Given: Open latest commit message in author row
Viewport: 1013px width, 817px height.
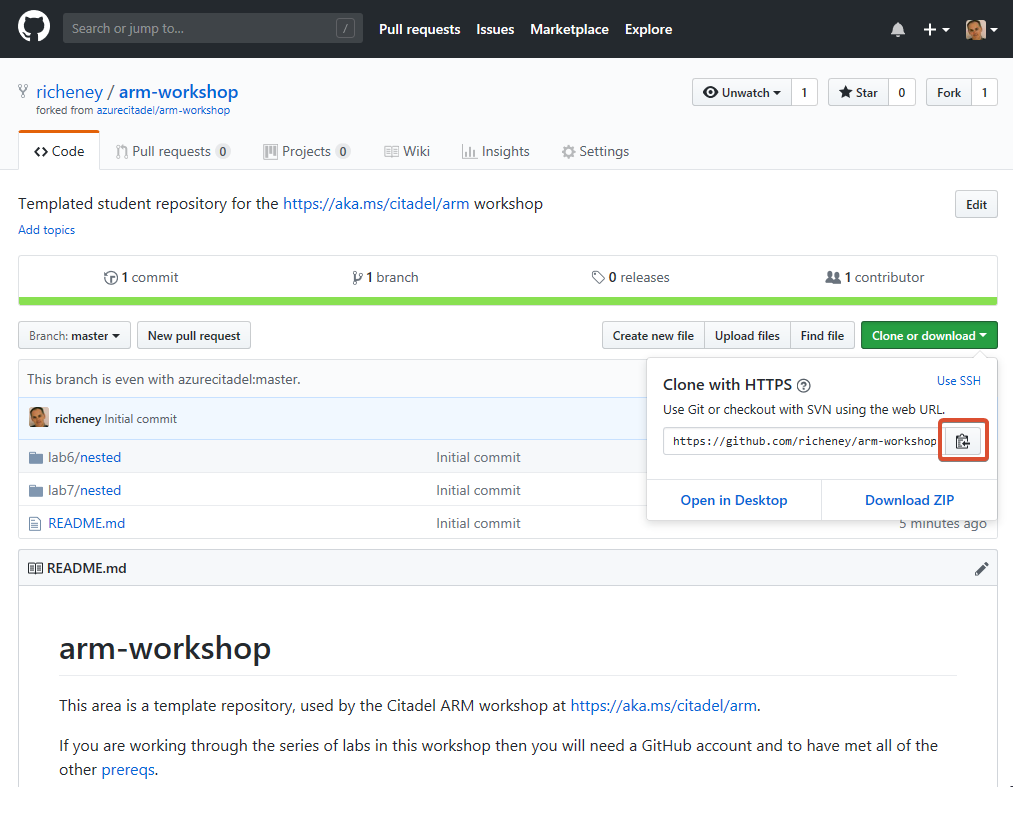Looking at the screenshot, I should point(140,419).
